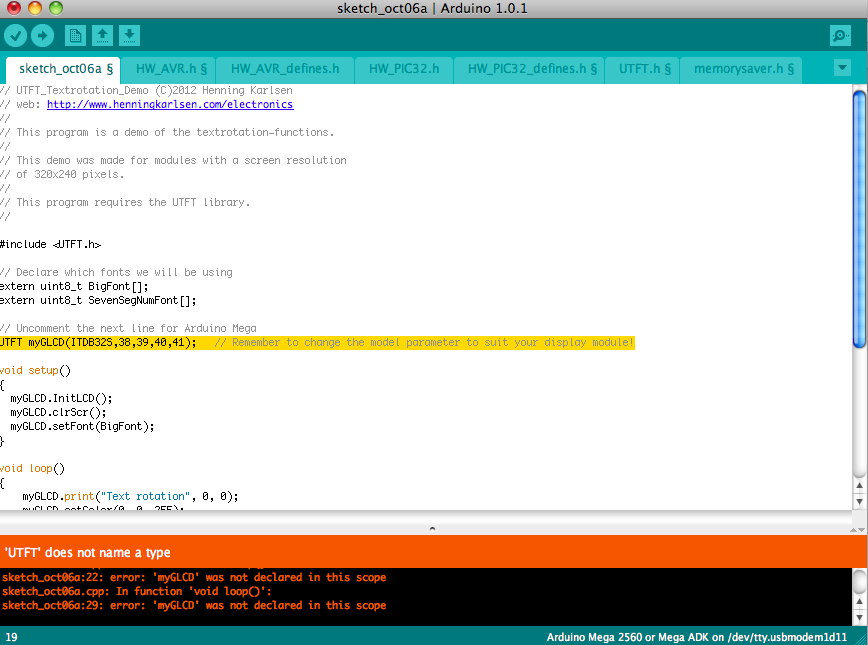Click the editor scrollbar down arrow

(859, 502)
